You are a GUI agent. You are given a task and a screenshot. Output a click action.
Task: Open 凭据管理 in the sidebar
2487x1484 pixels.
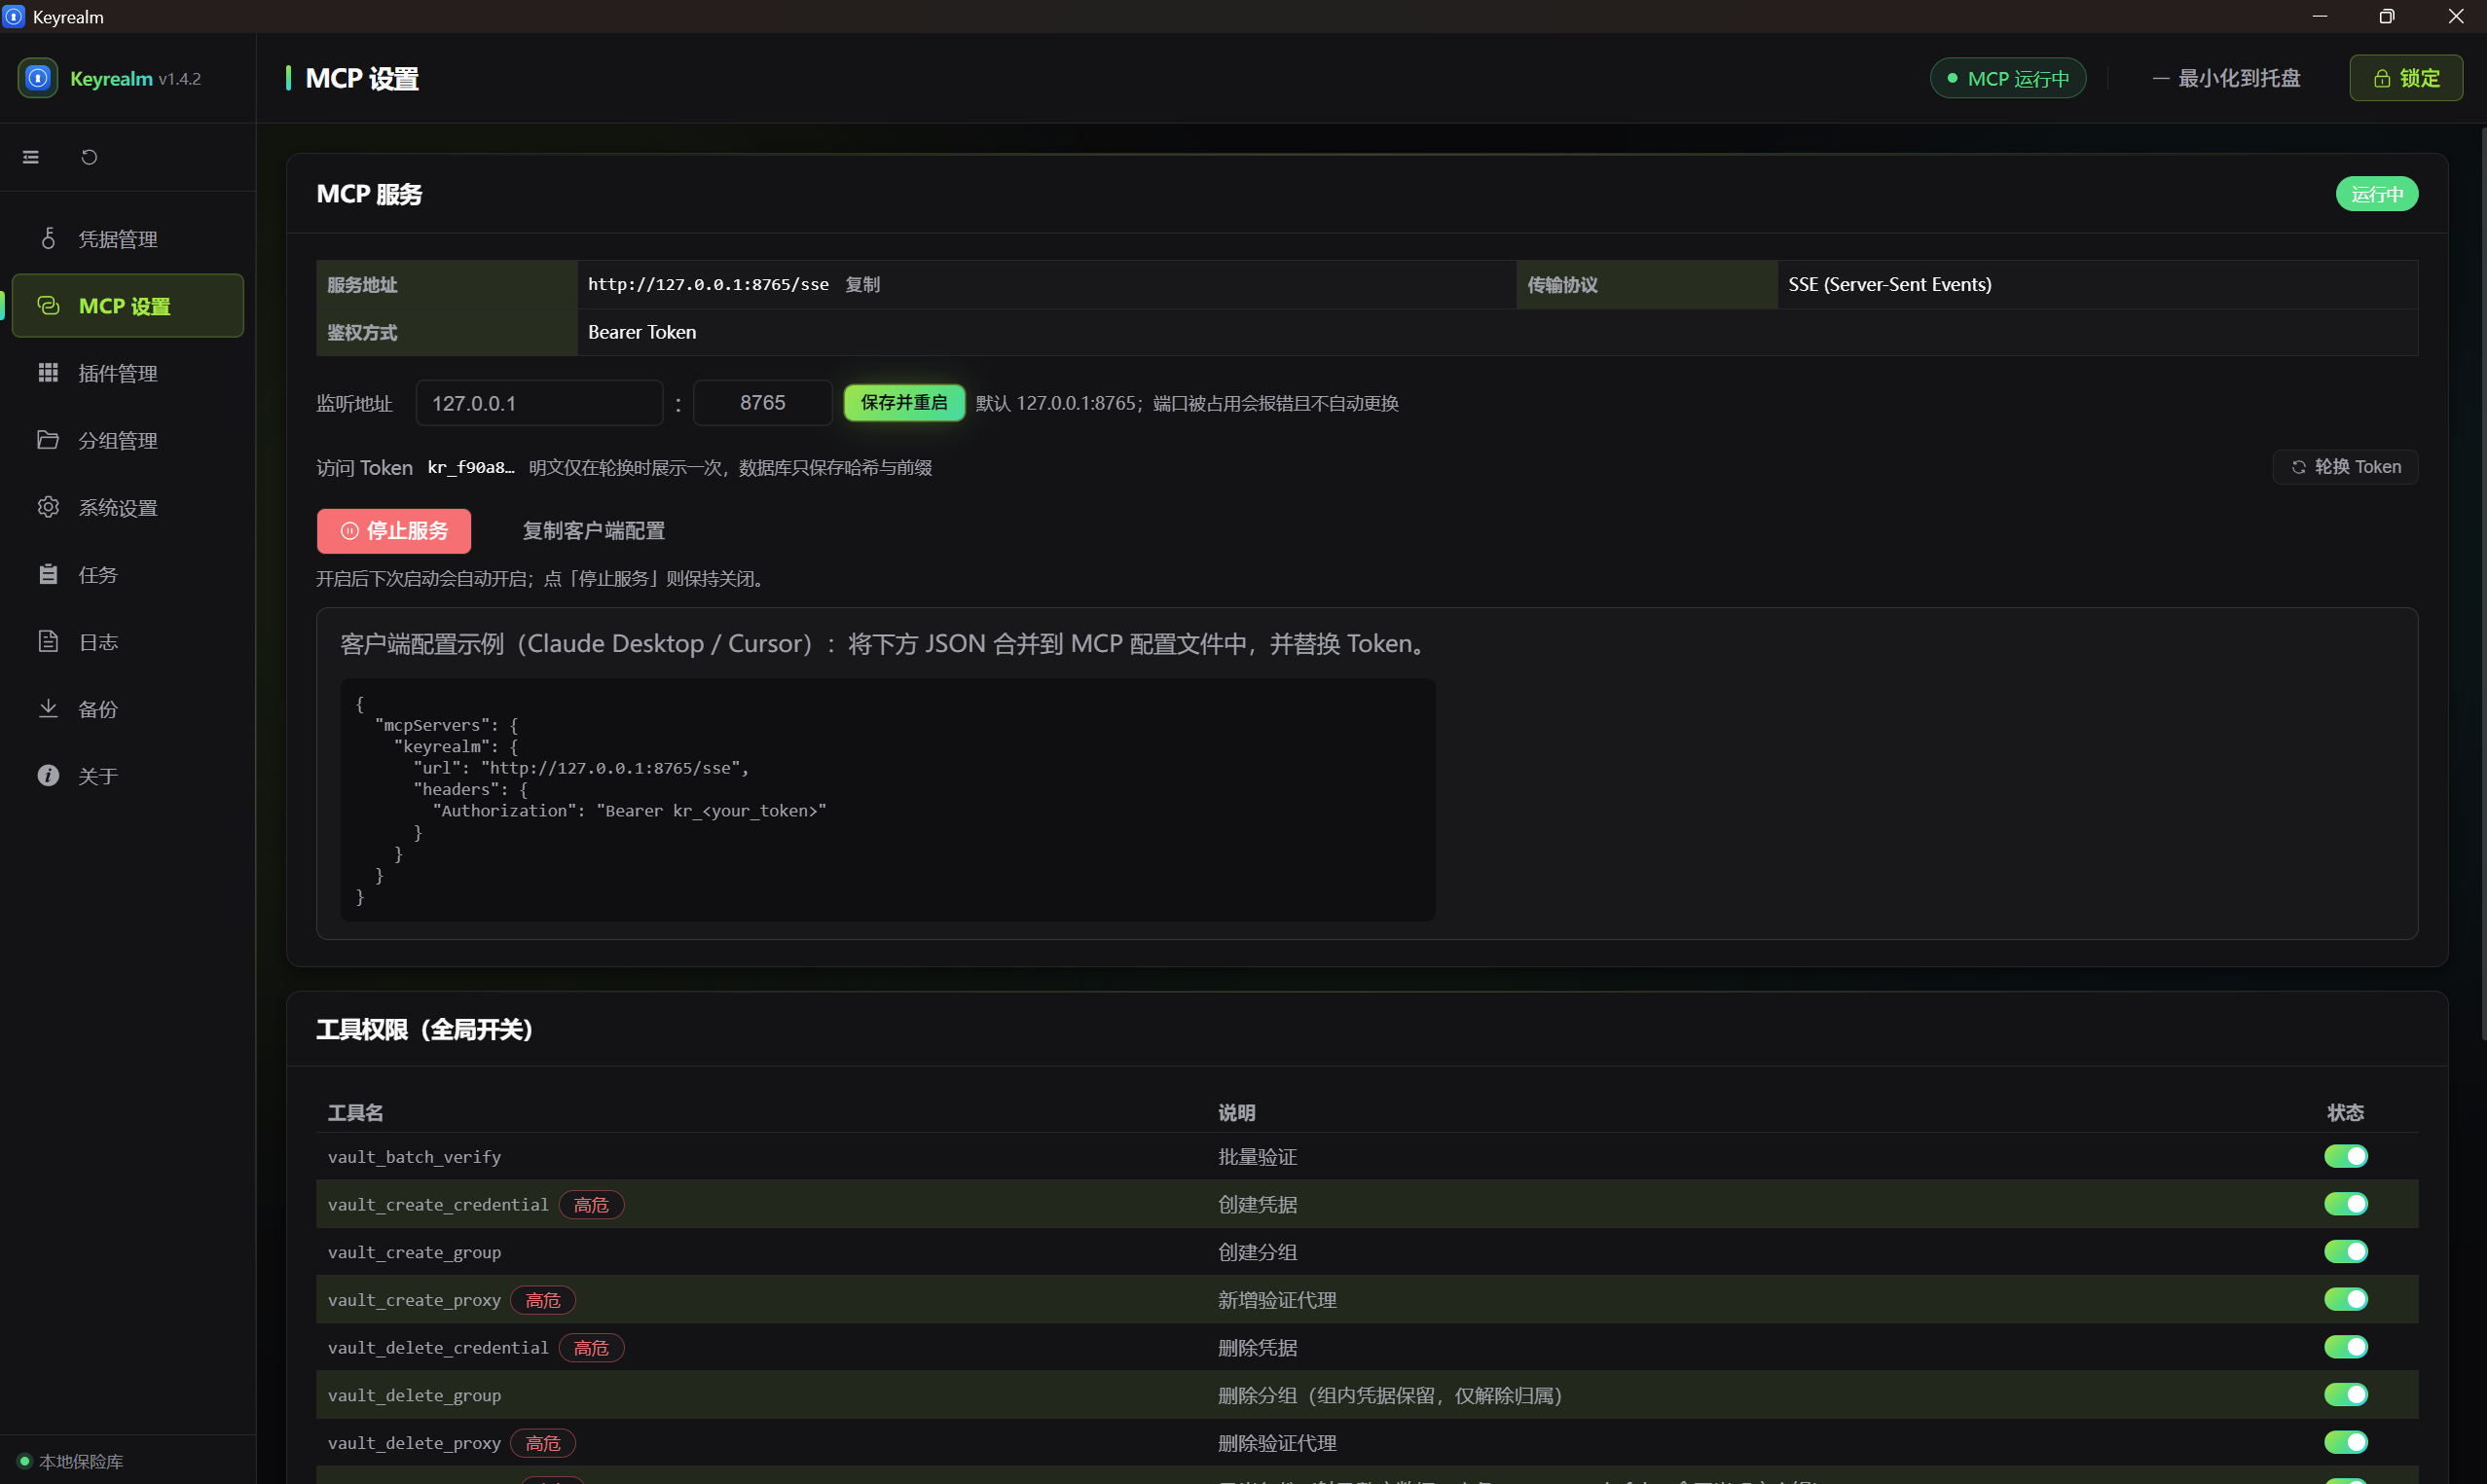click(x=128, y=238)
